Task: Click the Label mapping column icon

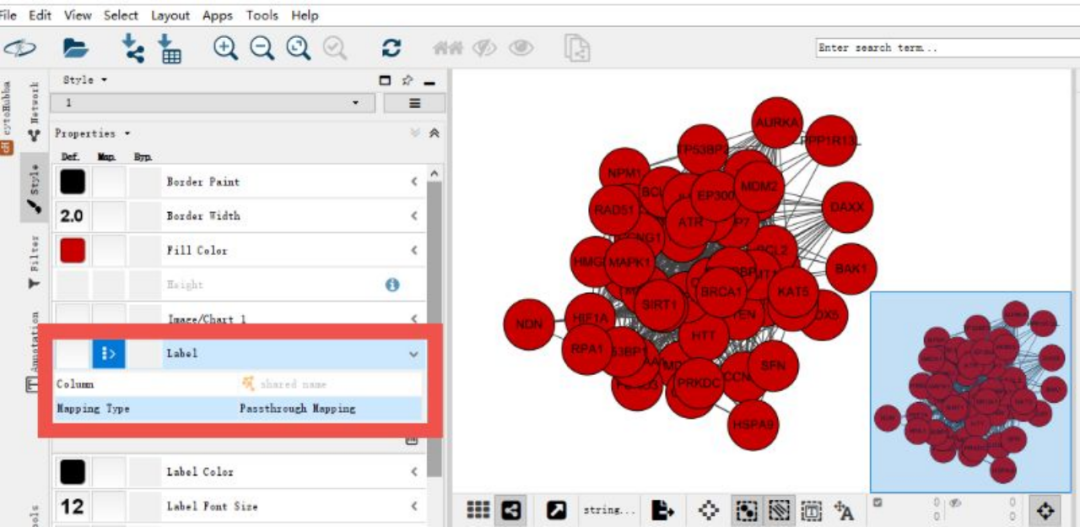Action: click(x=109, y=354)
